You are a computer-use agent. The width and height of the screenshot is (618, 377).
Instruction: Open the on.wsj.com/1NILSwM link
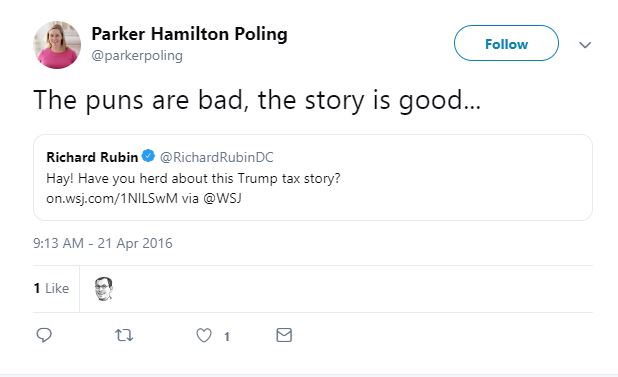tap(112, 198)
